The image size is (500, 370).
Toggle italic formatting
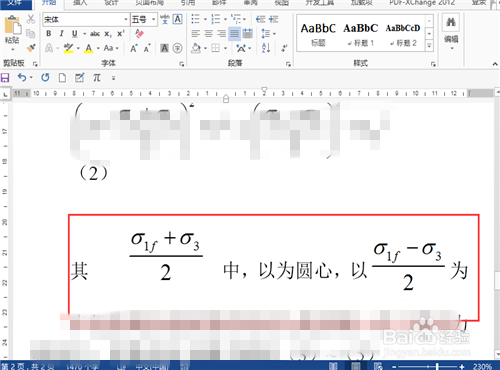(x=61, y=34)
